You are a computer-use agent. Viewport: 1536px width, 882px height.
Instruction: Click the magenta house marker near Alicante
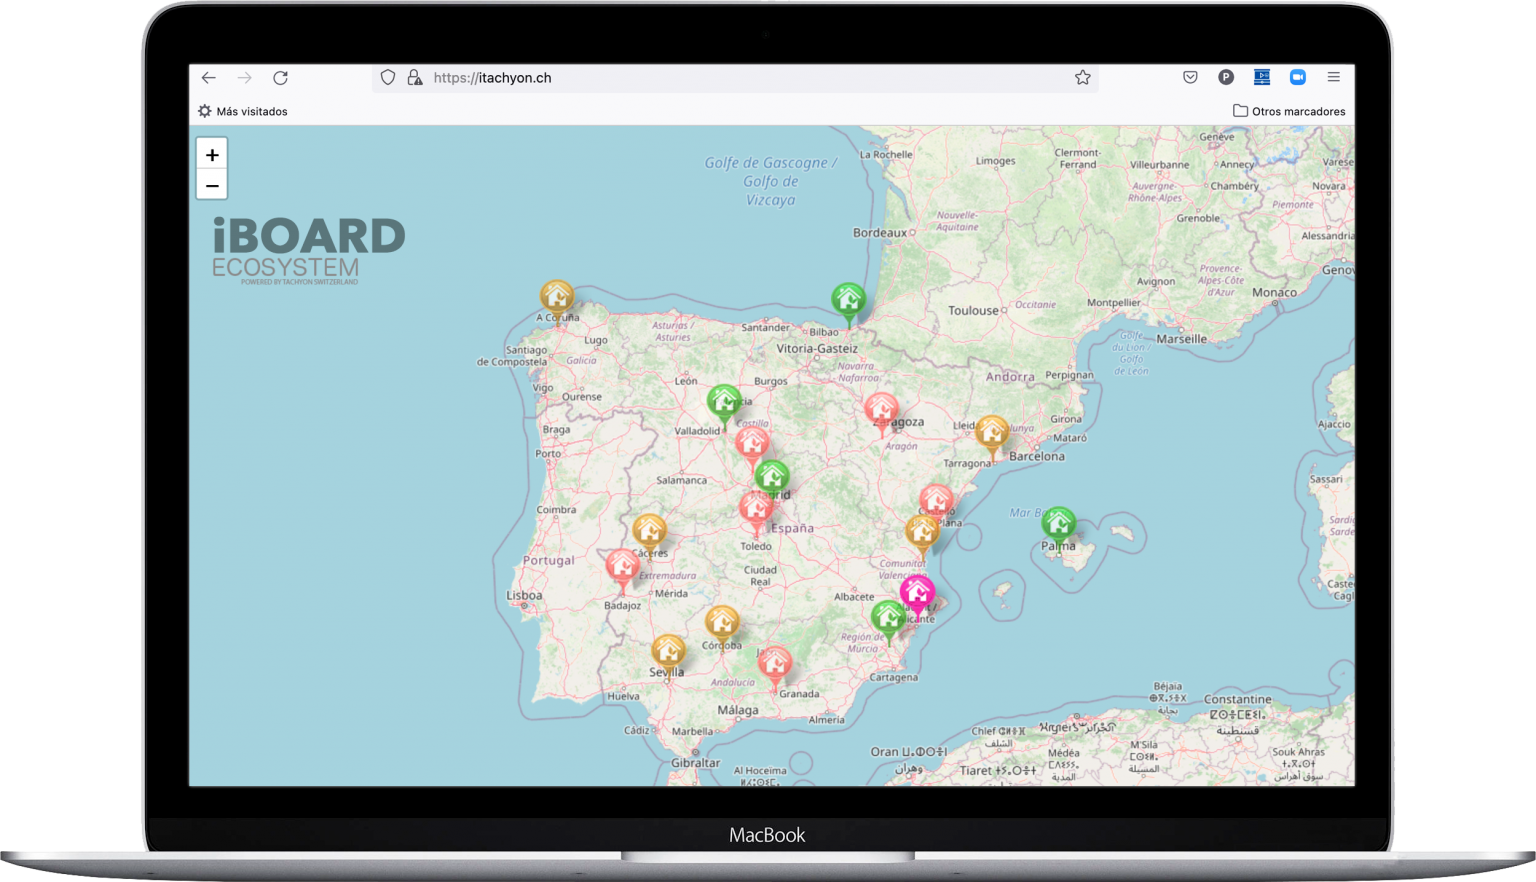pos(917,593)
